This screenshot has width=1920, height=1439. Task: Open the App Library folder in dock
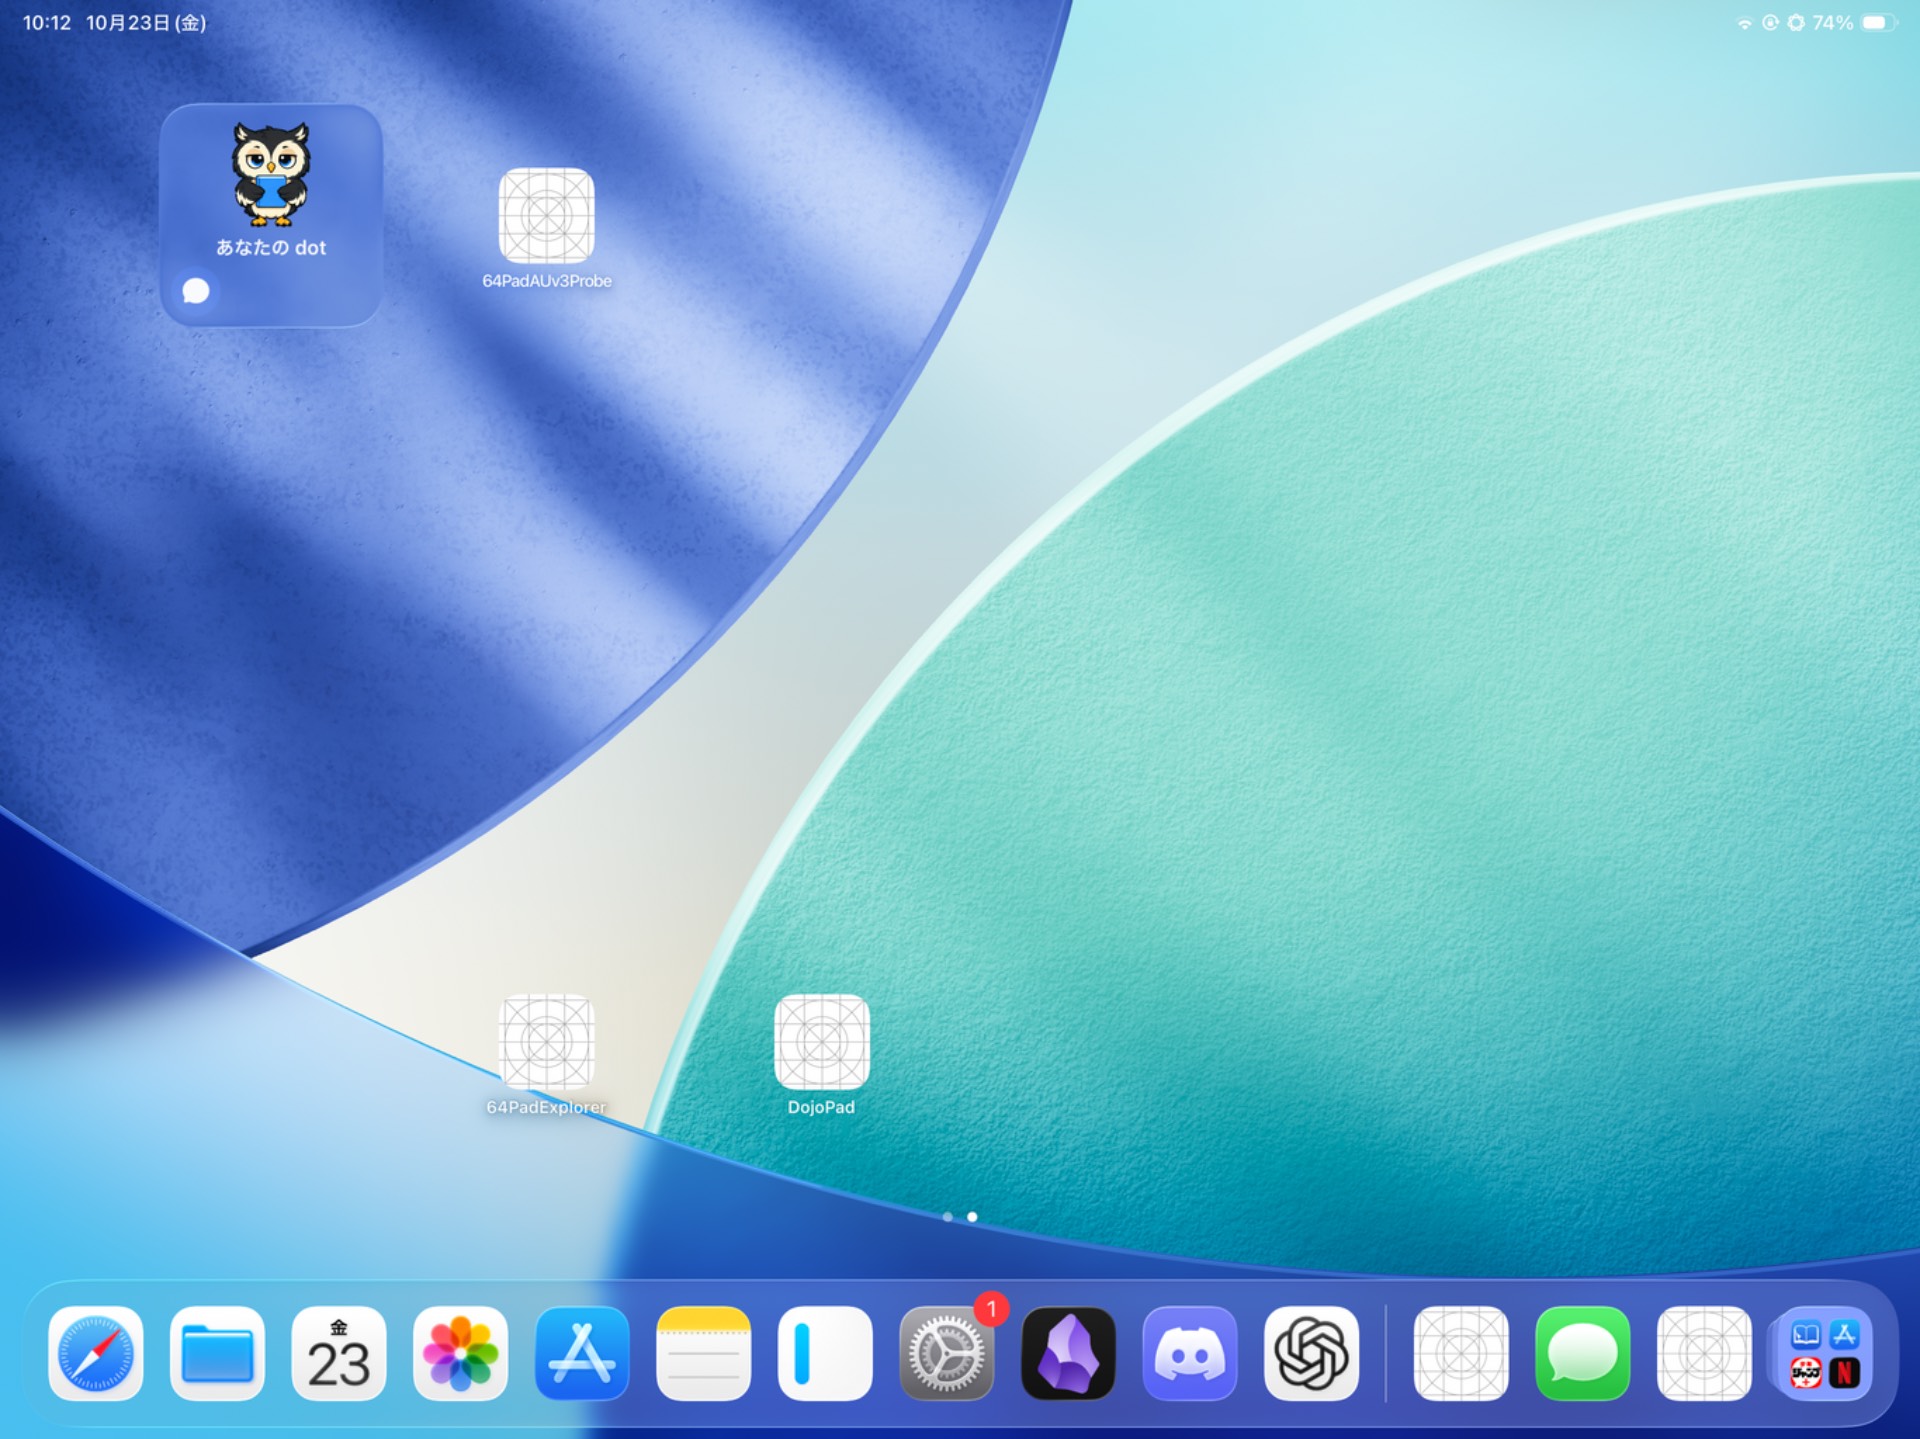pos(1825,1354)
